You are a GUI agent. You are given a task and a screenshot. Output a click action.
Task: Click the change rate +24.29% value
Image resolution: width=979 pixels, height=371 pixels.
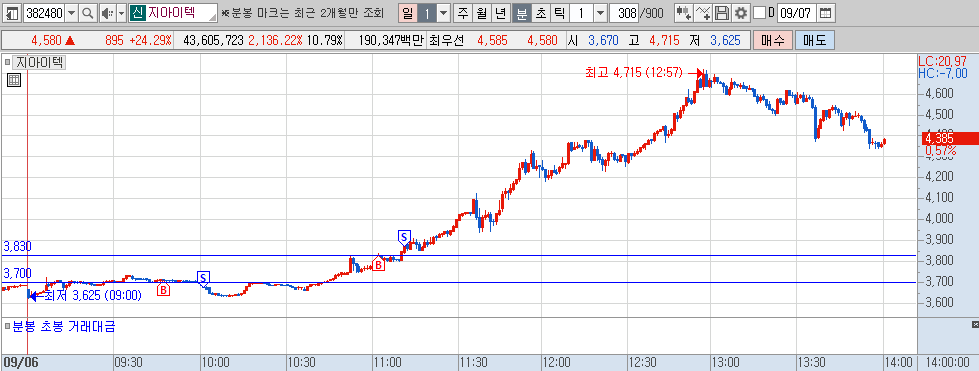(x=150, y=41)
